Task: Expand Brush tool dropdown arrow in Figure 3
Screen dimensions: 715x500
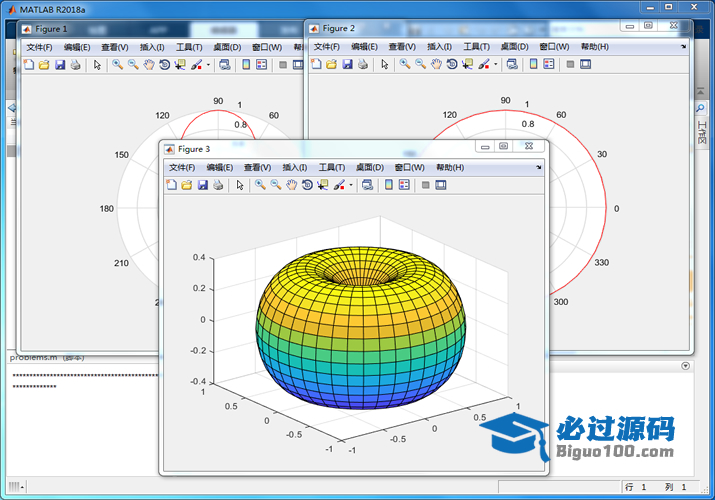Action: point(350,186)
